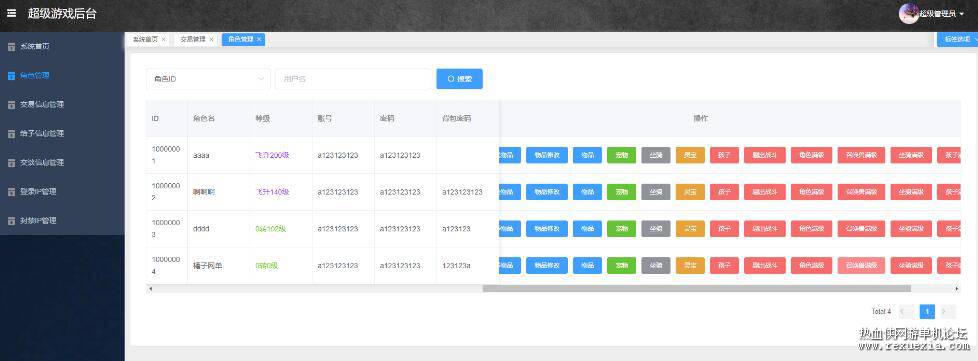Click the short blue 物品 button in 啊啊啊 row

pos(588,192)
